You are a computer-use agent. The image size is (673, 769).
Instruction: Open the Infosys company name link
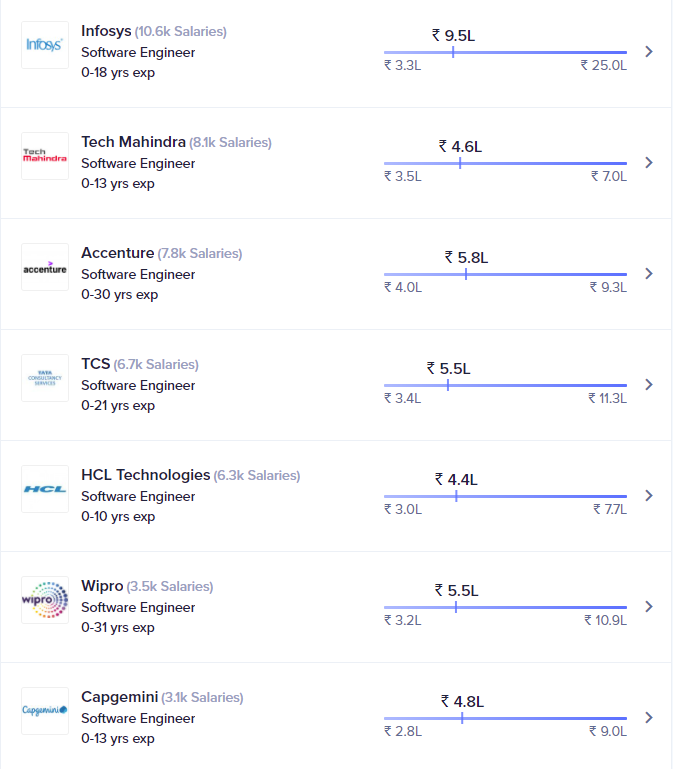[x=106, y=31]
